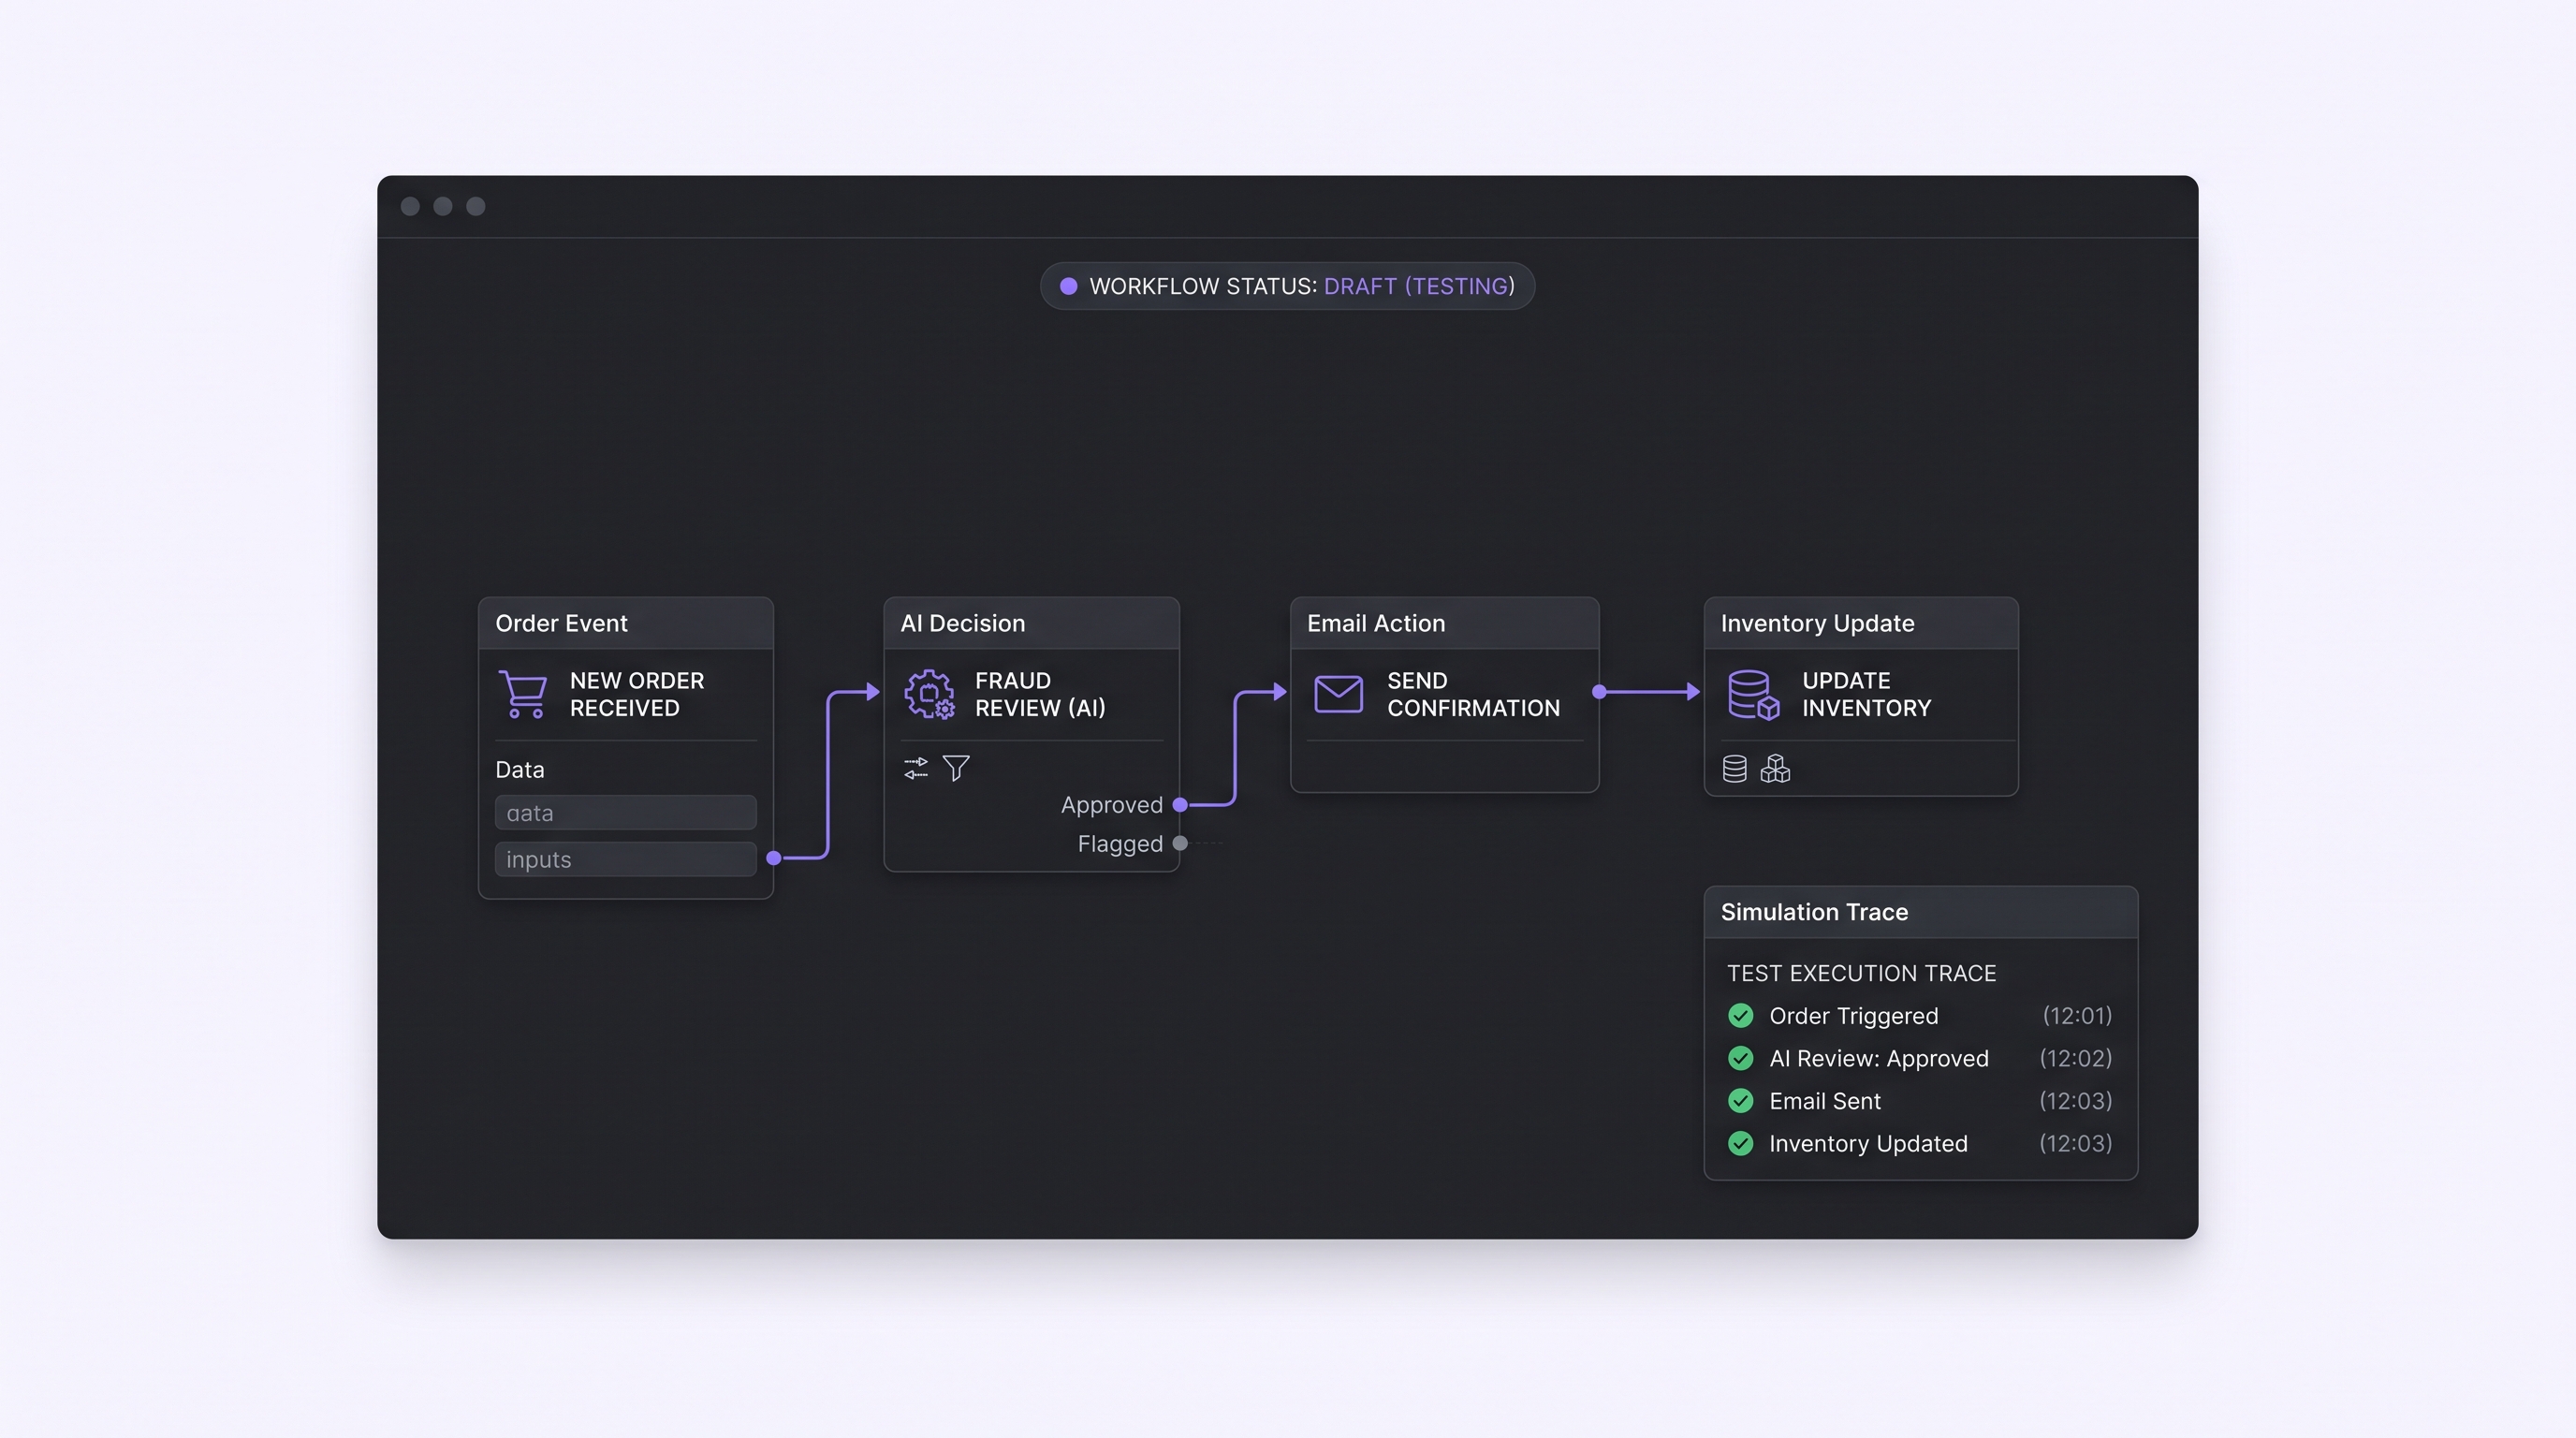Viewport: 2576px width, 1438px height.
Task: Select the Flagged output port
Action: point(1180,843)
